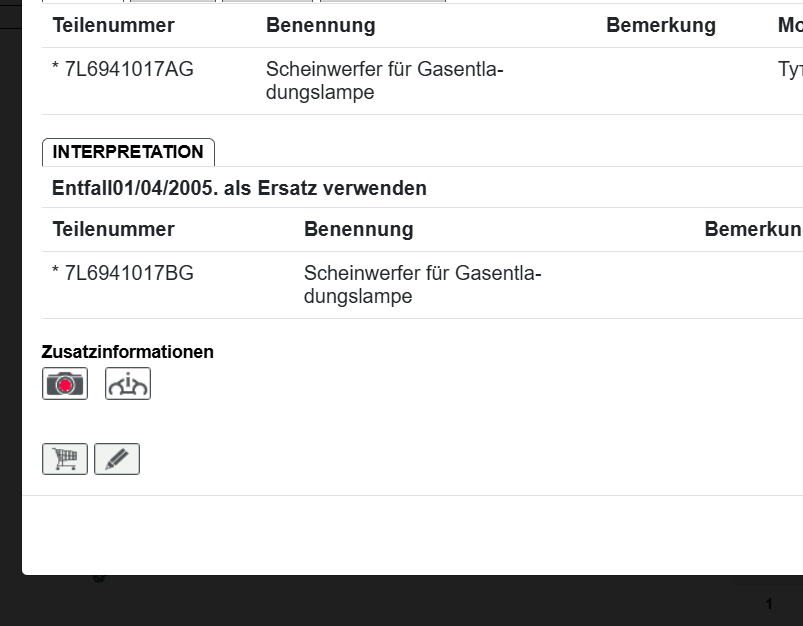Image resolution: width=803 pixels, height=626 pixels.
Task: Click the top table's Teilenummer header
Action: point(113,26)
